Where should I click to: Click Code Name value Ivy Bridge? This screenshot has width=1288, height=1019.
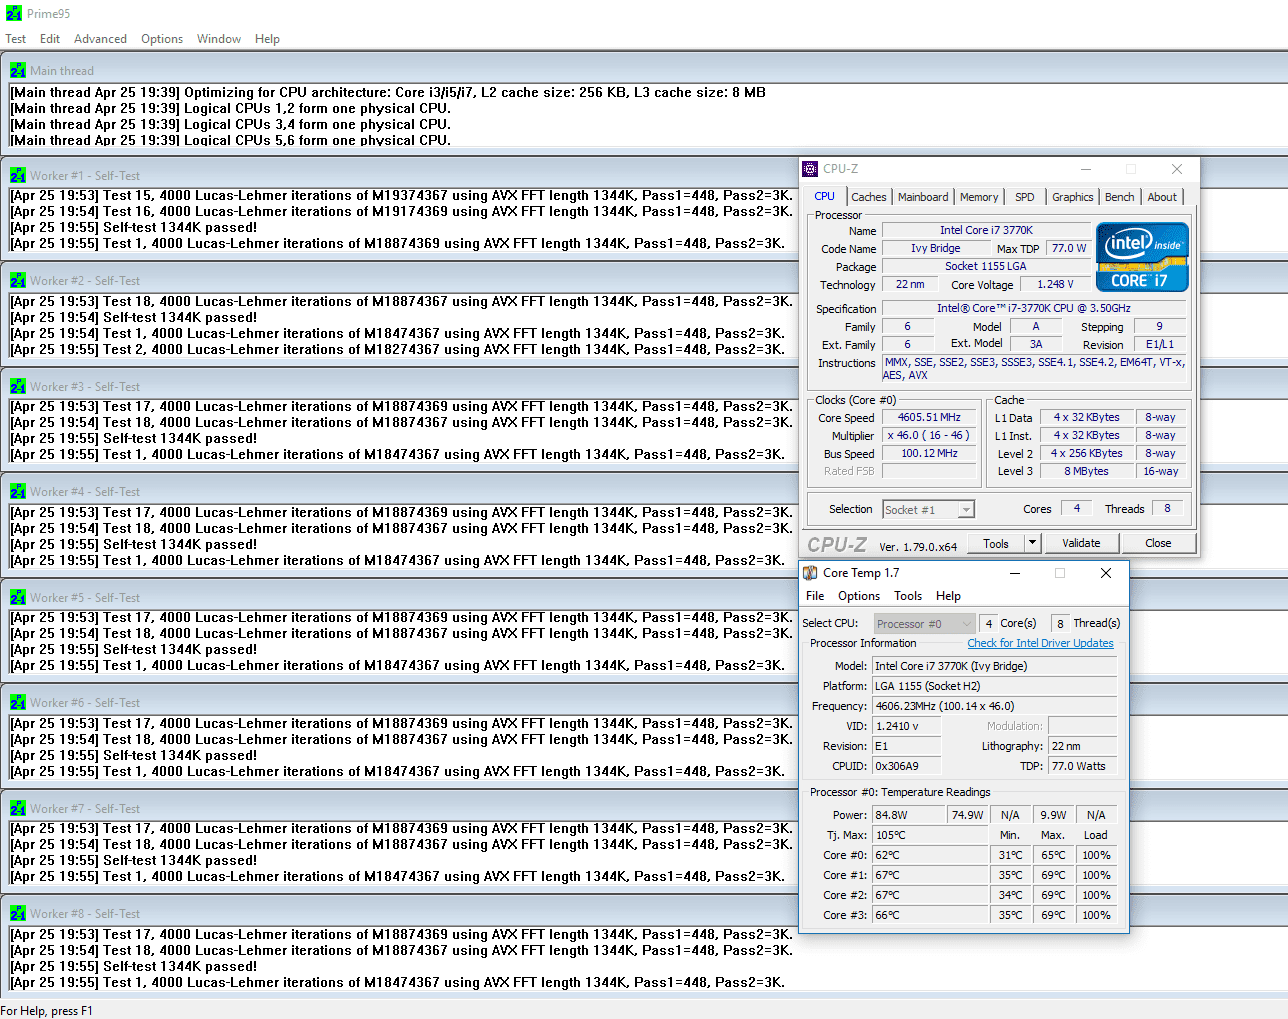935,249
